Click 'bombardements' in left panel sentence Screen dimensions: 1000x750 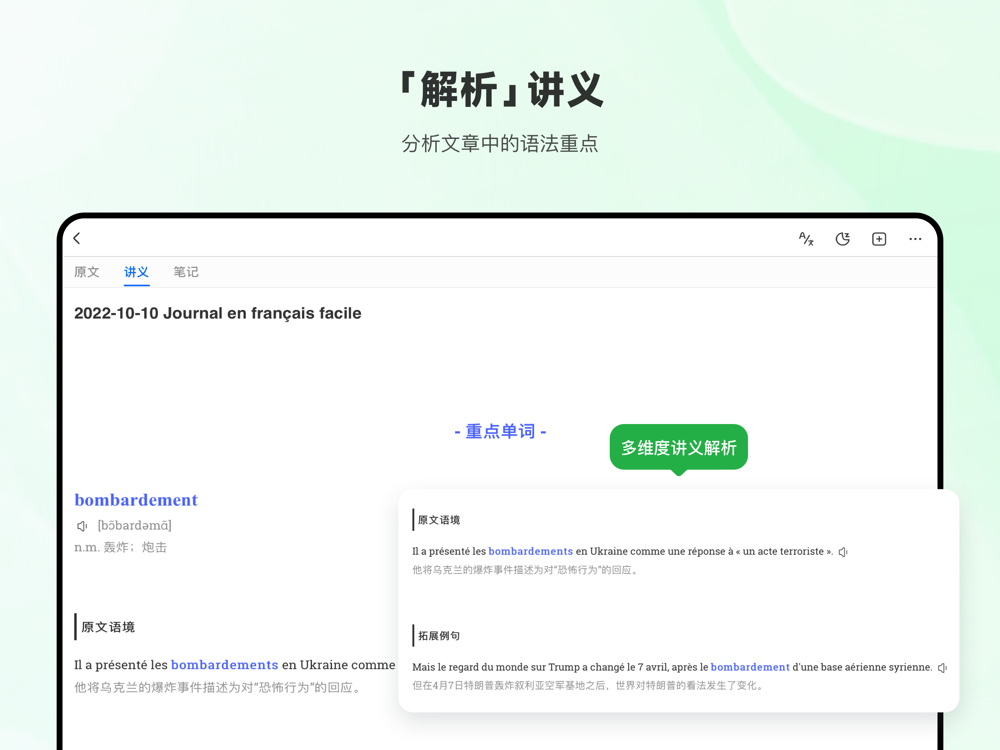click(224, 665)
